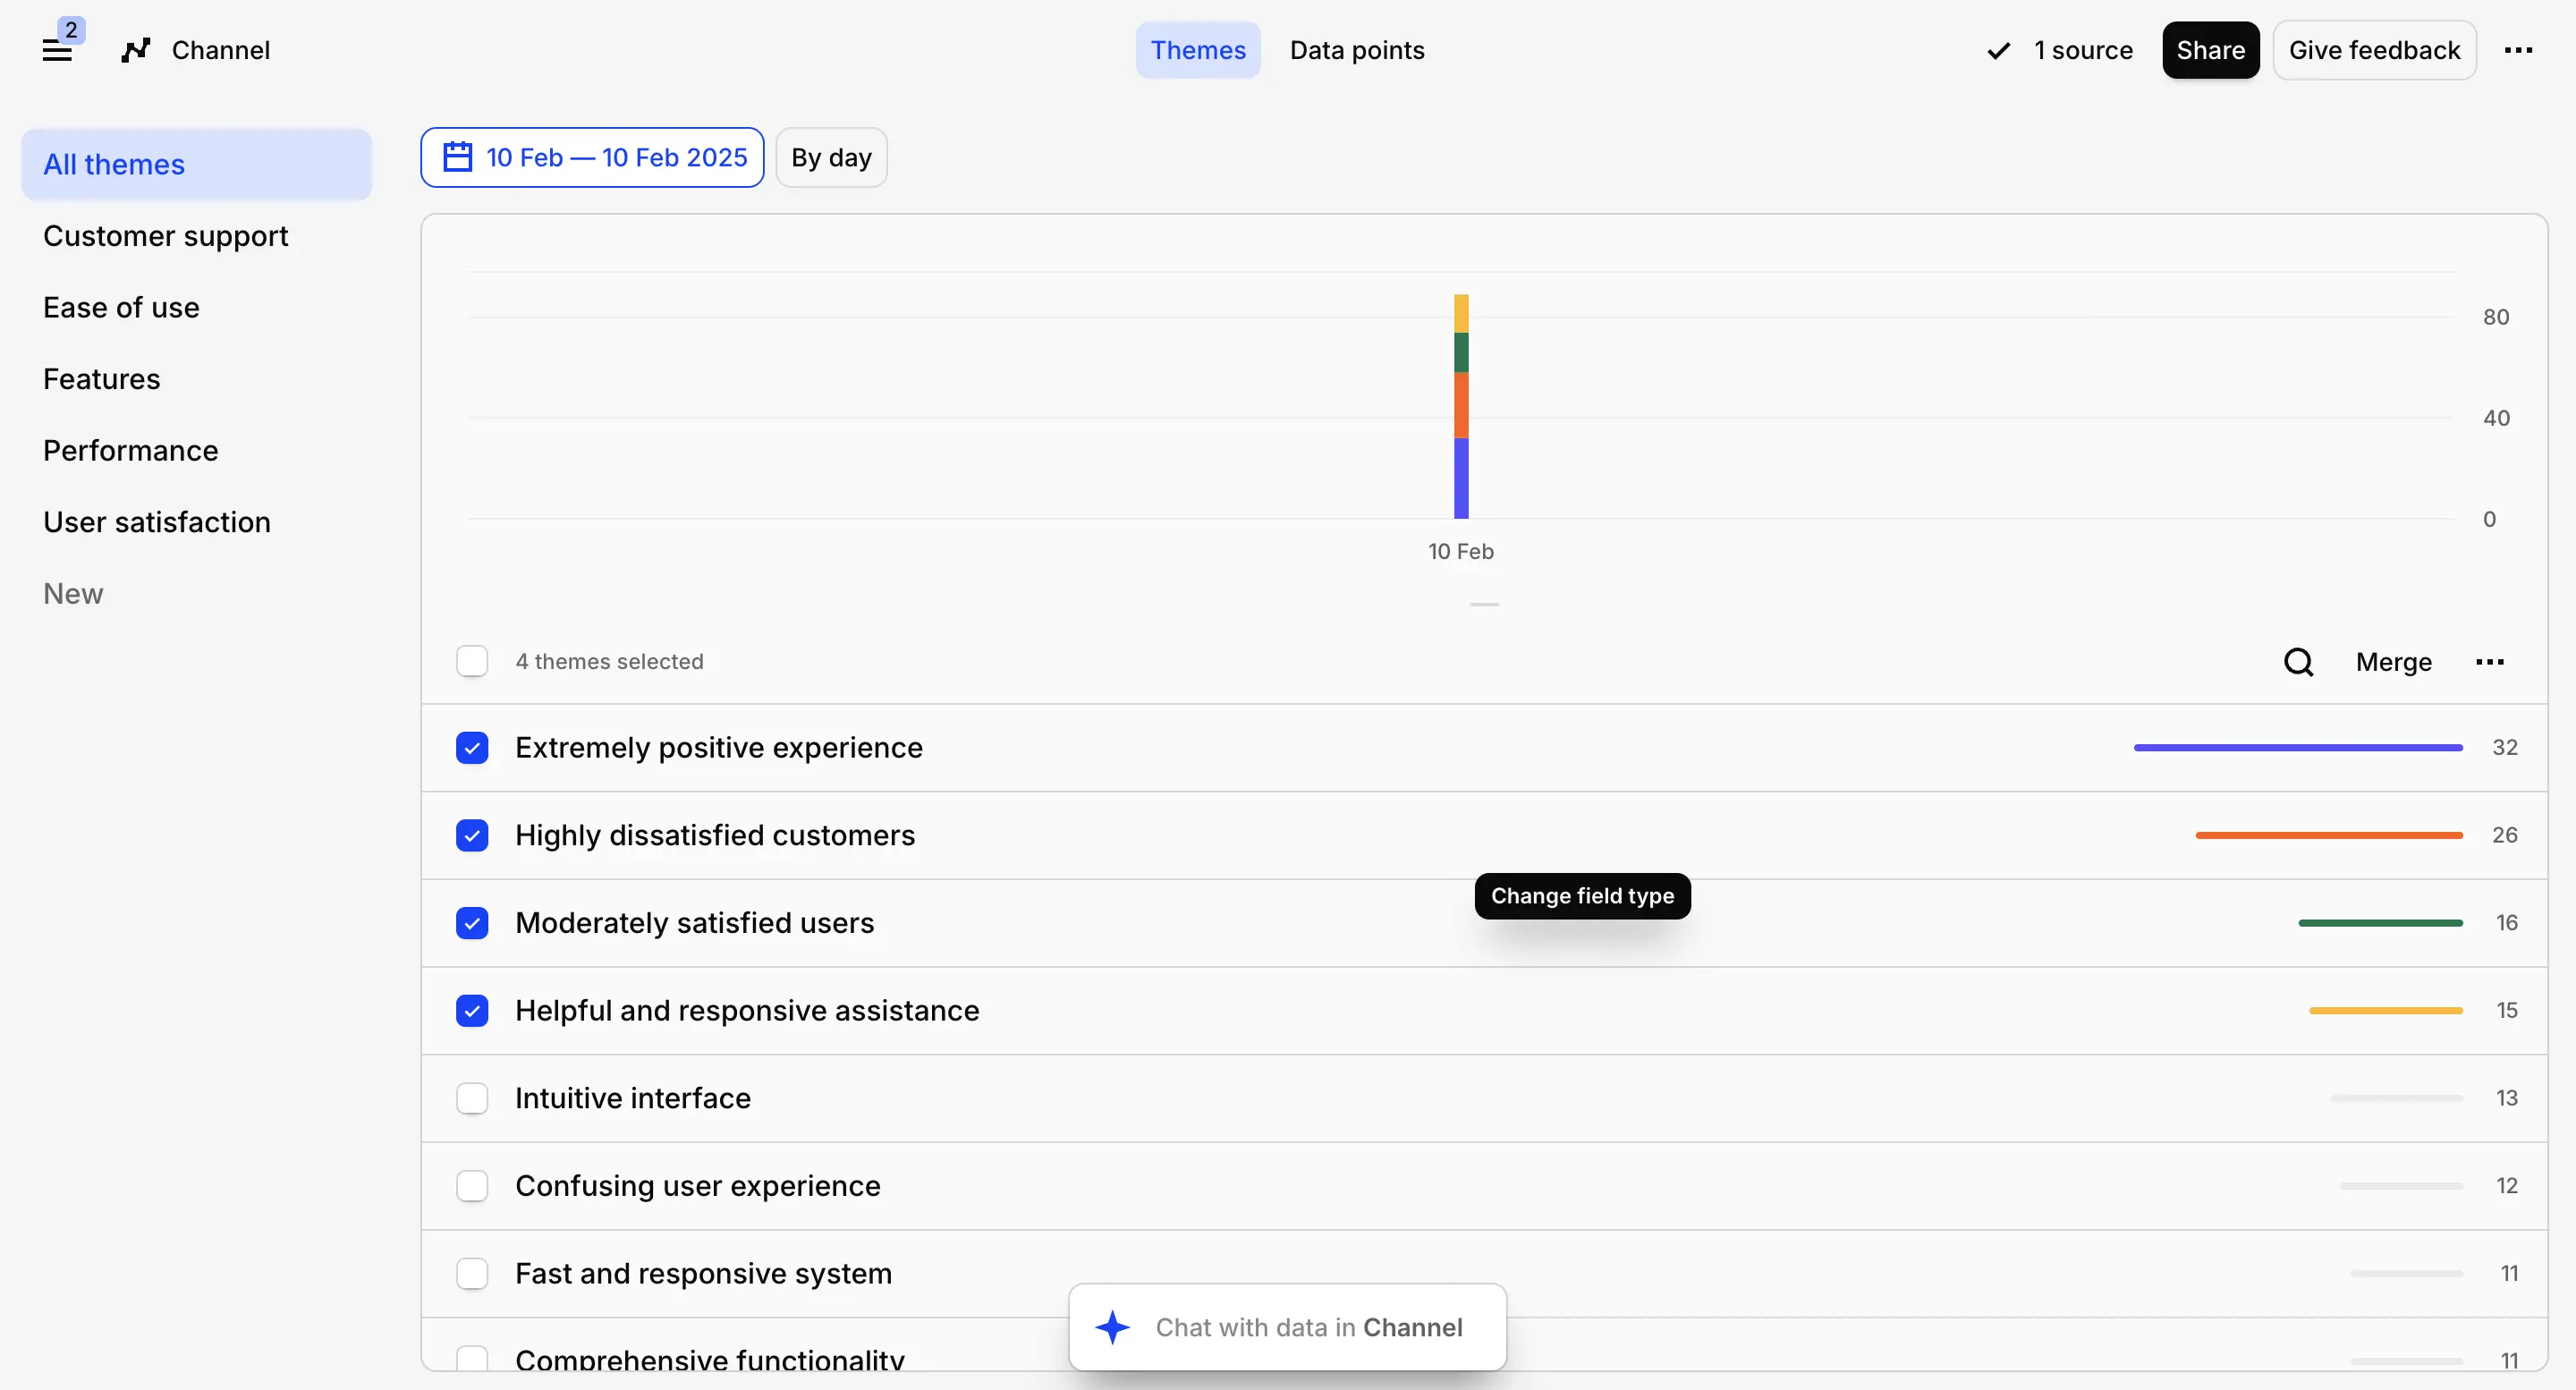Click the Merge themes action
This screenshot has width=2576, height=1390.
pos(2394,661)
